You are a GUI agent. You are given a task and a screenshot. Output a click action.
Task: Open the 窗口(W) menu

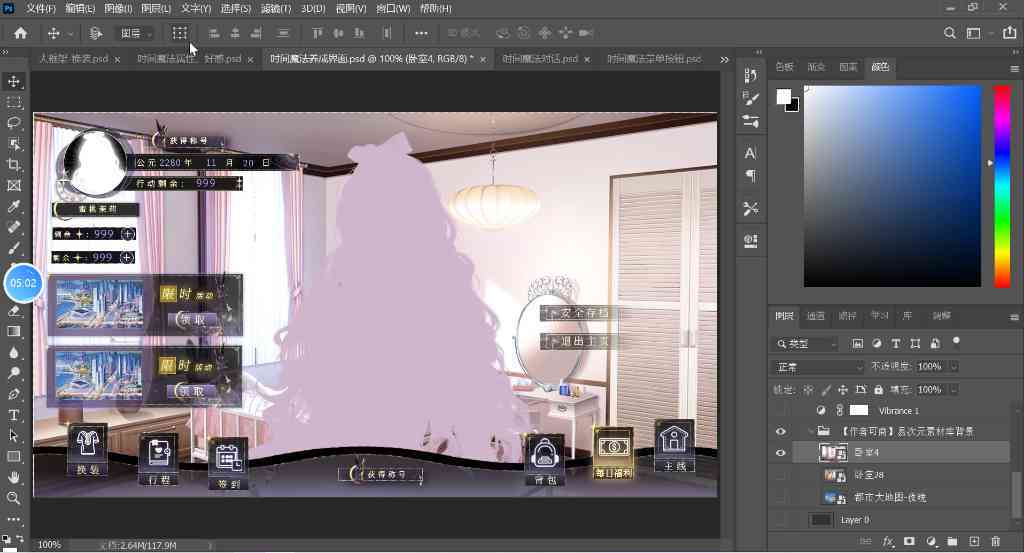tap(394, 8)
